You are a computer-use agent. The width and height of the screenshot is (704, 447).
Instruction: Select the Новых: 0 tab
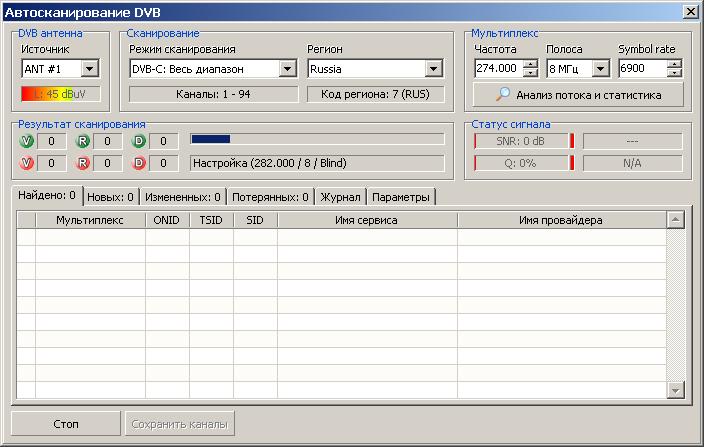click(x=110, y=197)
